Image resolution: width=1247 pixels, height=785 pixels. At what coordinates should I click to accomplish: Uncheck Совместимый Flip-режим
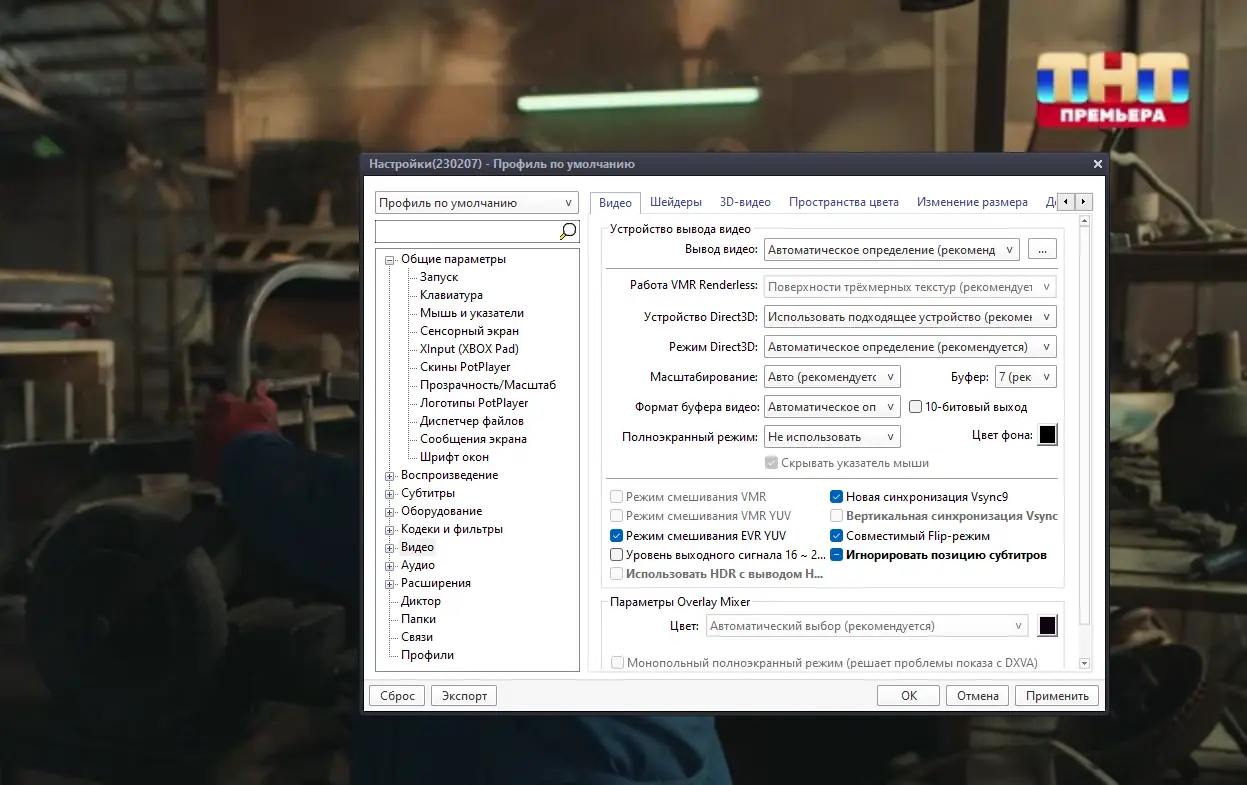[x=910, y=536]
